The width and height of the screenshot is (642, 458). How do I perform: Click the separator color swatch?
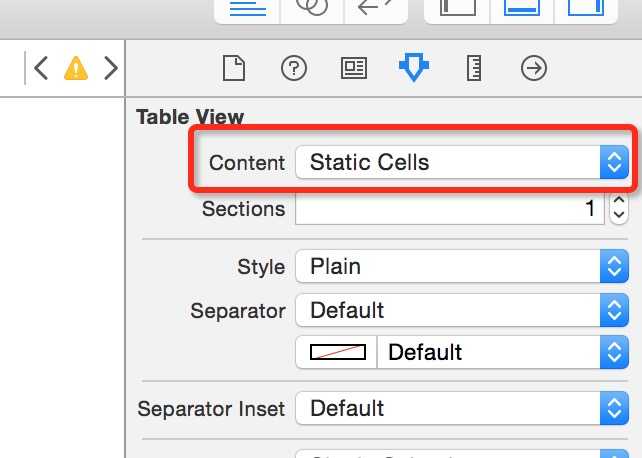pyautogui.click(x=338, y=352)
